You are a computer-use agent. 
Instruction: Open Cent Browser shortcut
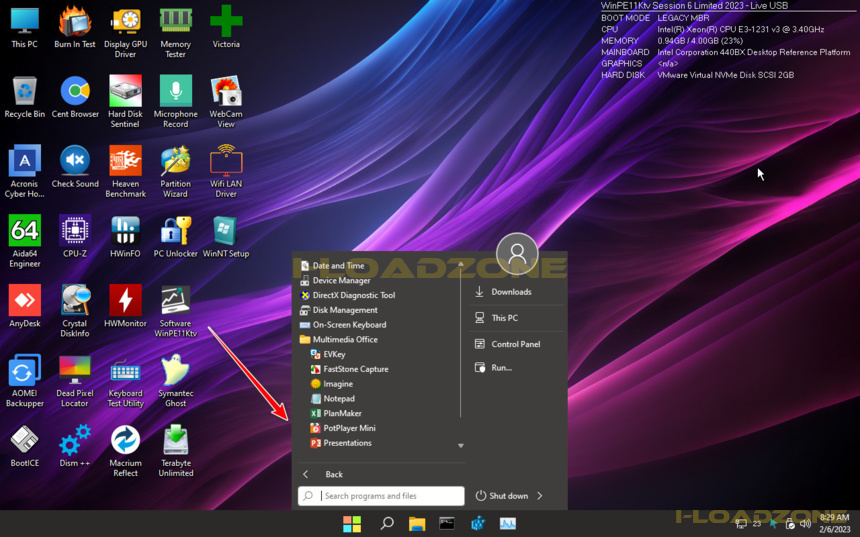click(x=75, y=98)
